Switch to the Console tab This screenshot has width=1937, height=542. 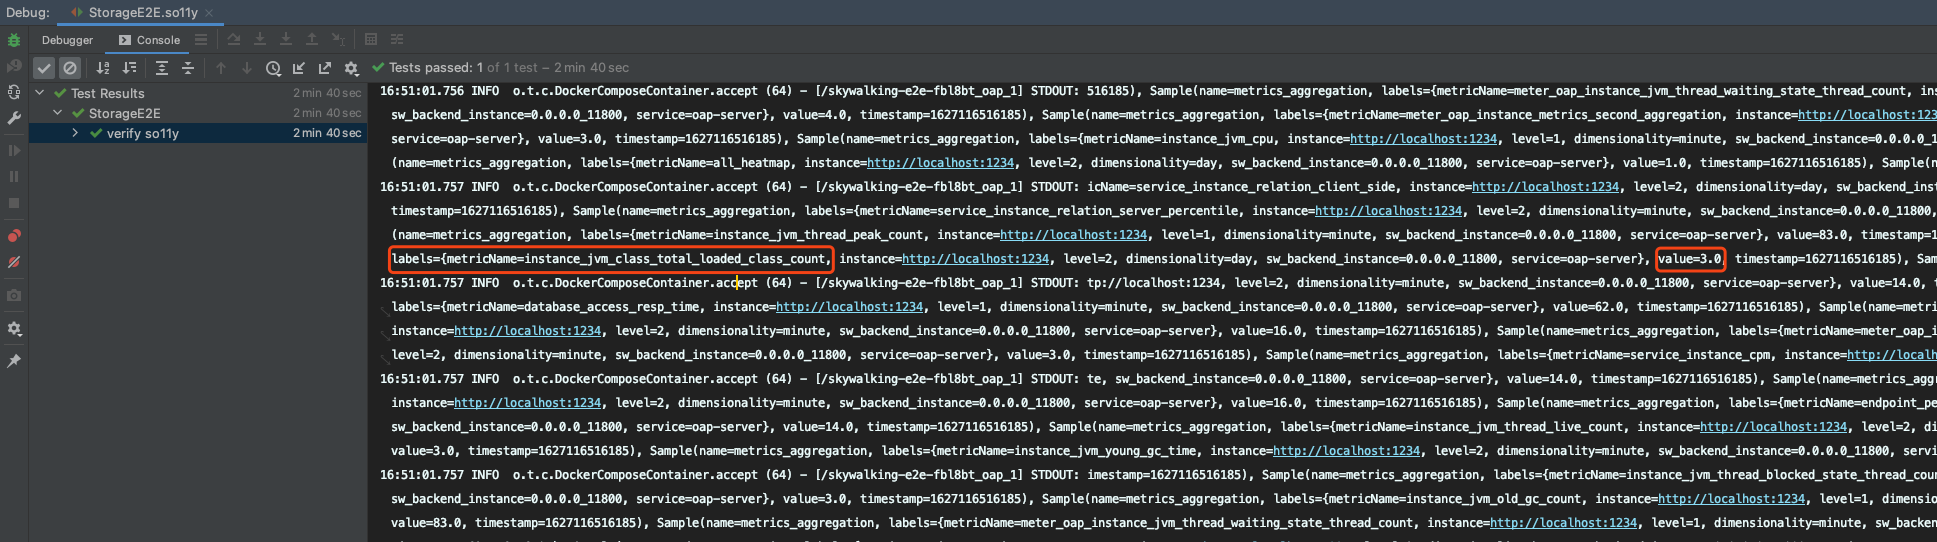pyautogui.click(x=149, y=40)
